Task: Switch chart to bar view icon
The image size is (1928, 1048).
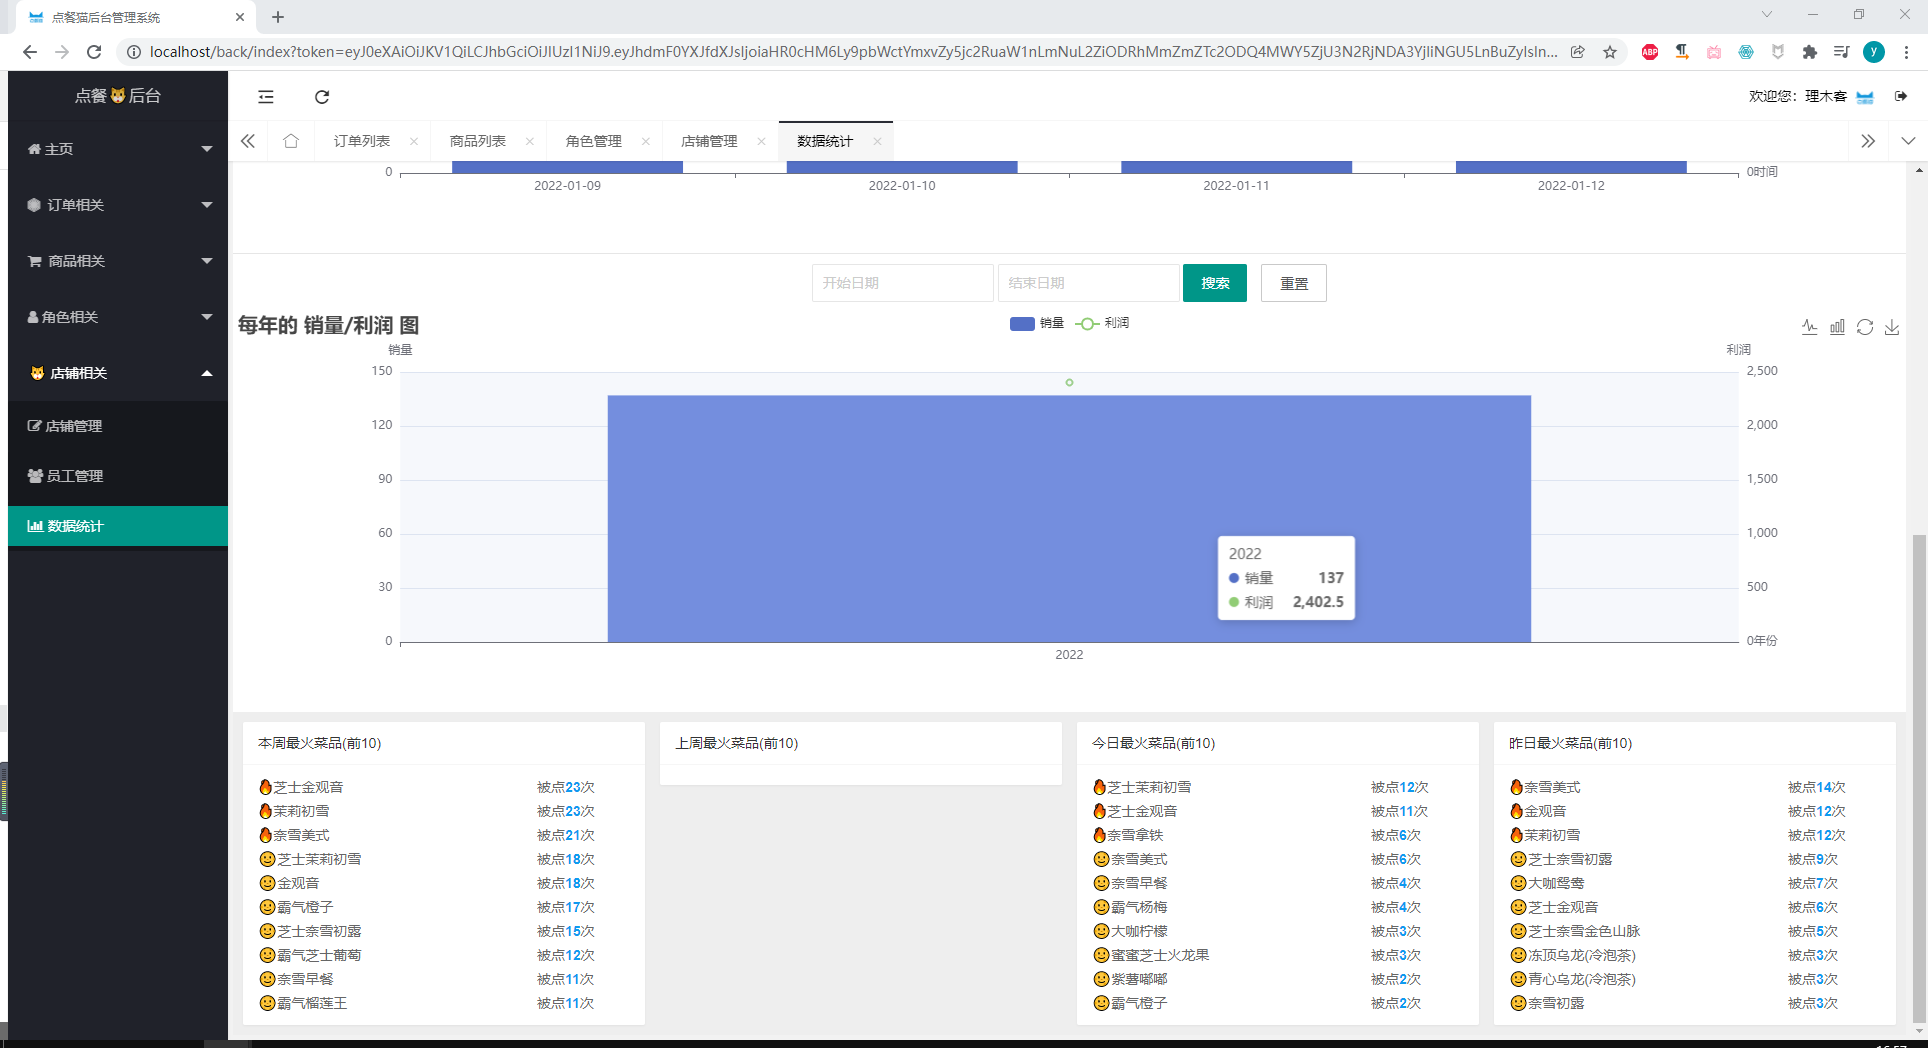Action: tap(1837, 327)
